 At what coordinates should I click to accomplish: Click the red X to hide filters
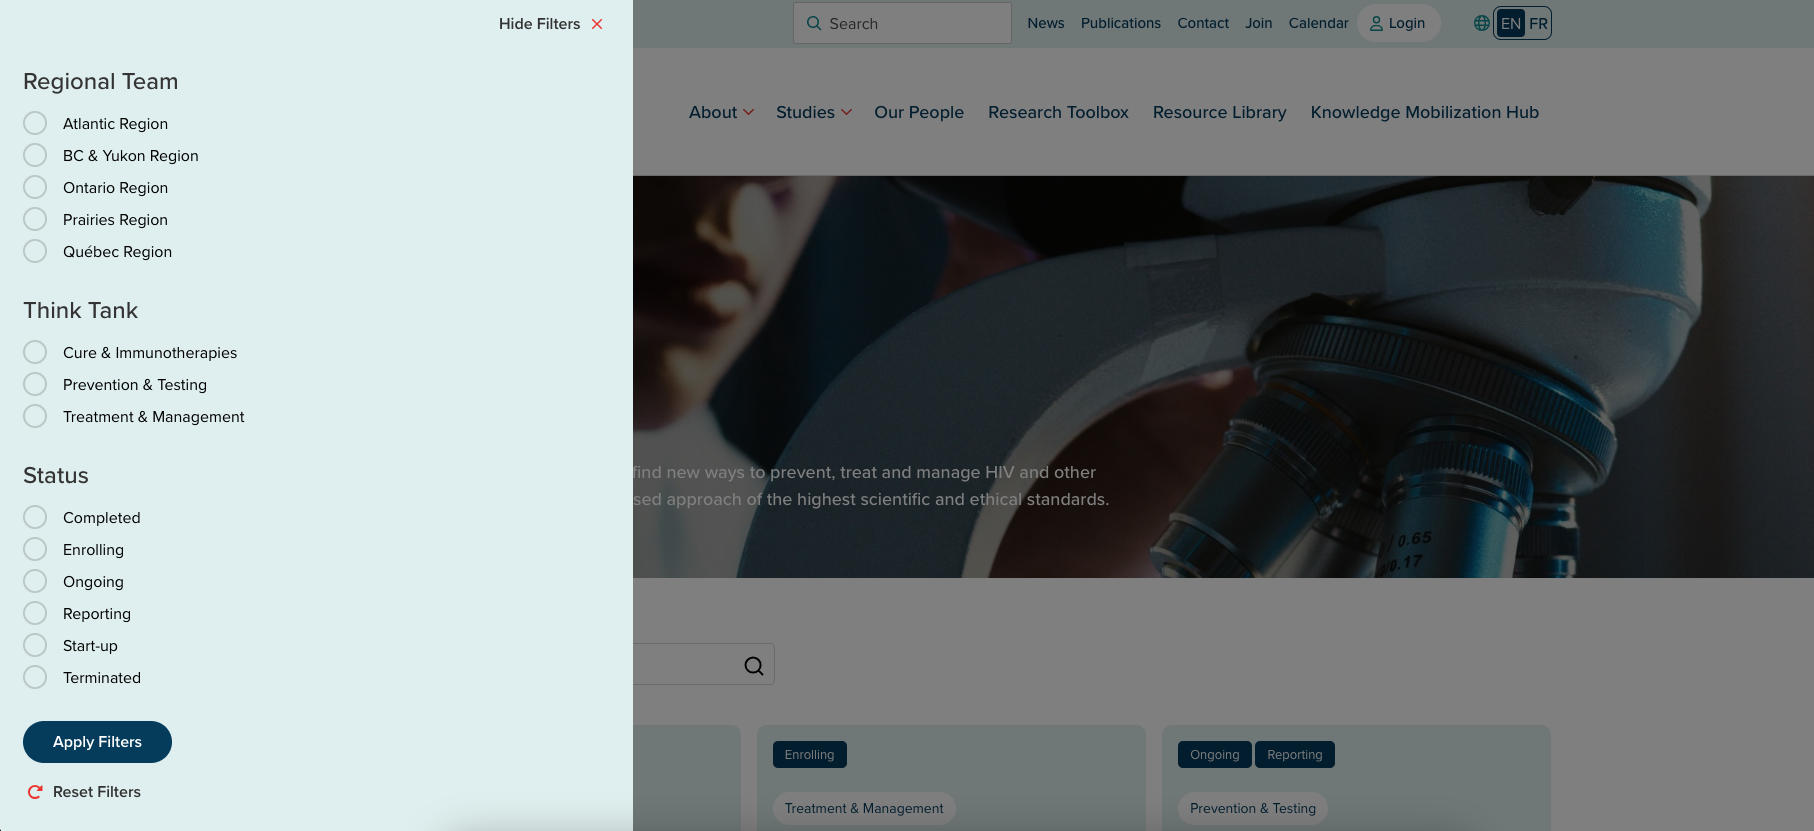pos(597,24)
